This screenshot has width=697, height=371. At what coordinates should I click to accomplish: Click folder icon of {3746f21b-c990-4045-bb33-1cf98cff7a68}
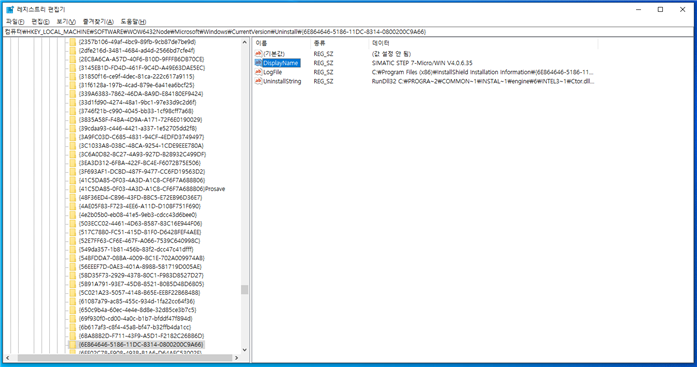72,111
